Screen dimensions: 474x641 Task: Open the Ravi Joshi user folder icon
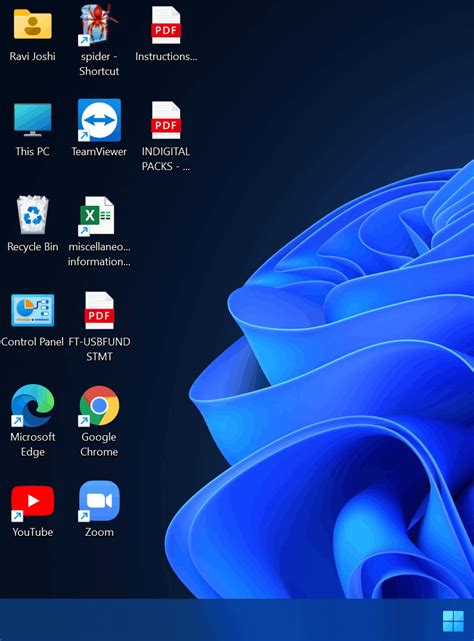click(x=33, y=24)
